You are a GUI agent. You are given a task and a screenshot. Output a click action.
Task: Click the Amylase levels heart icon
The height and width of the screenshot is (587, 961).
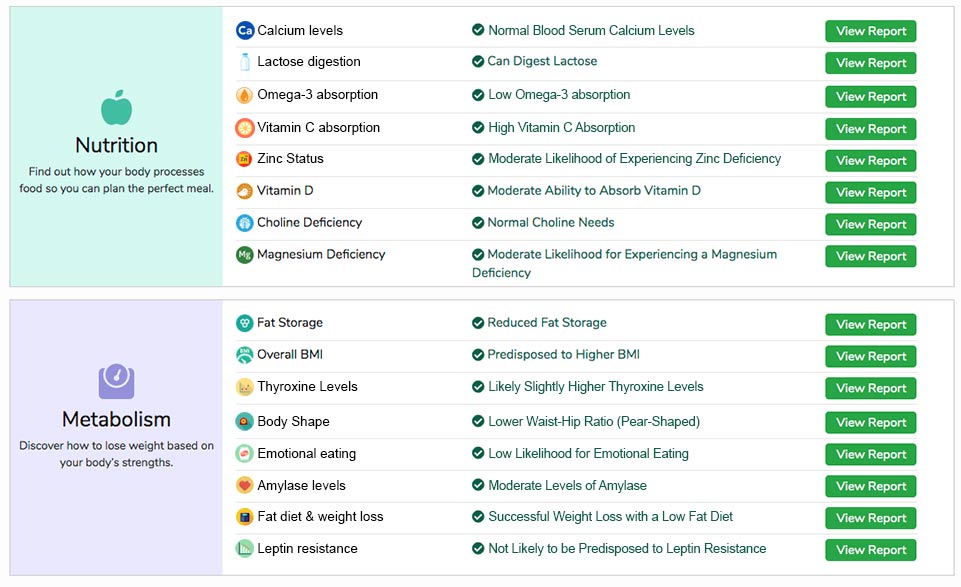point(245,485)
